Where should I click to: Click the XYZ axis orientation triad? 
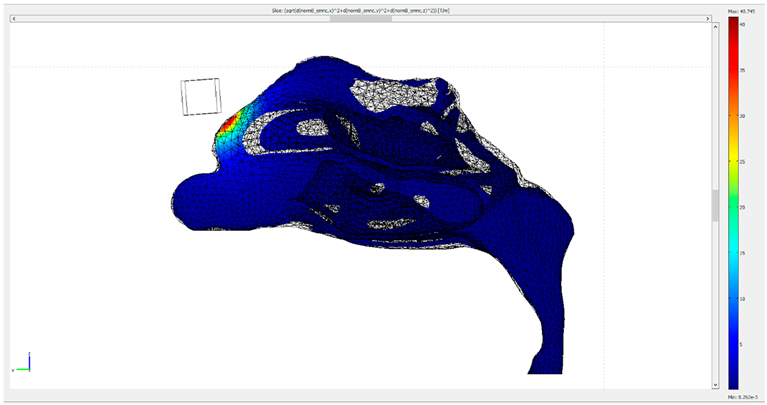pyautogui.click(x=24, y=363)
